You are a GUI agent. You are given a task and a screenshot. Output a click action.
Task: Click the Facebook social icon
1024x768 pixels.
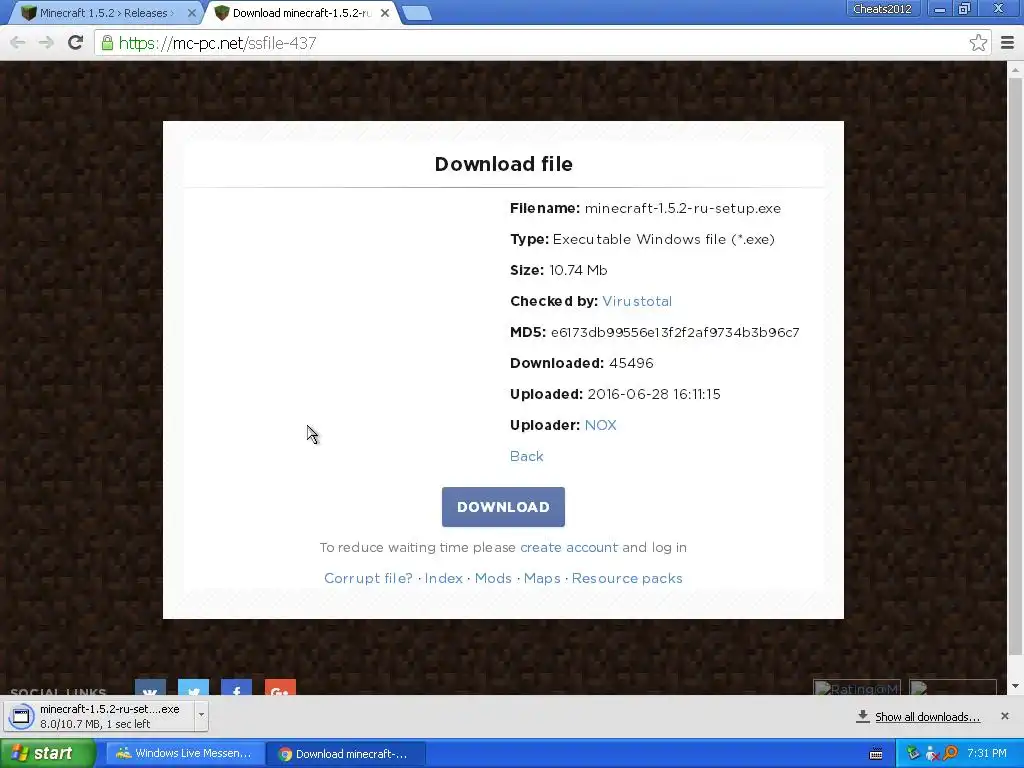pos(236,688)
